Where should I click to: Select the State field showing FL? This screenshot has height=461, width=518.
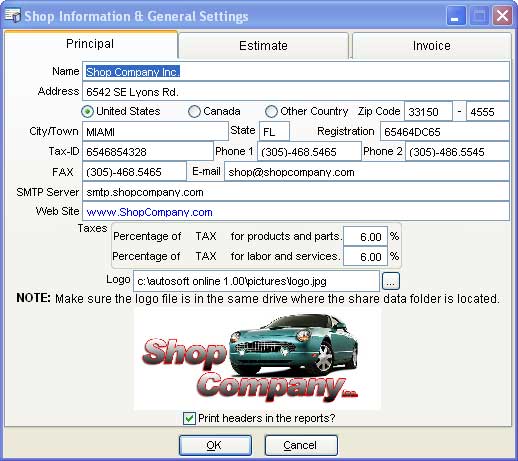pyautogui.click(x=274, y=132)
